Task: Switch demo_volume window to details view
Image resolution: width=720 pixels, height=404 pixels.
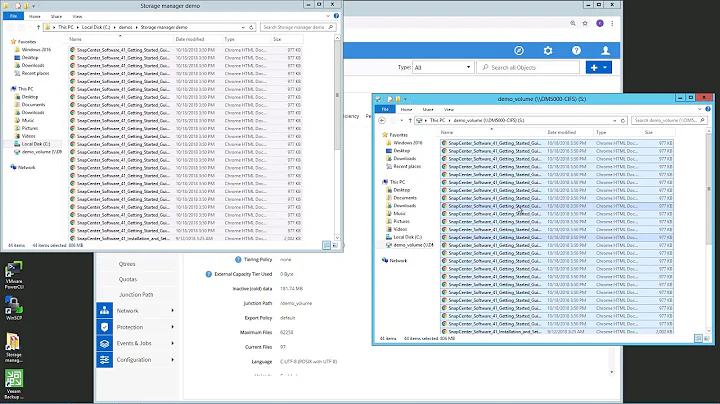Action: 698,338
